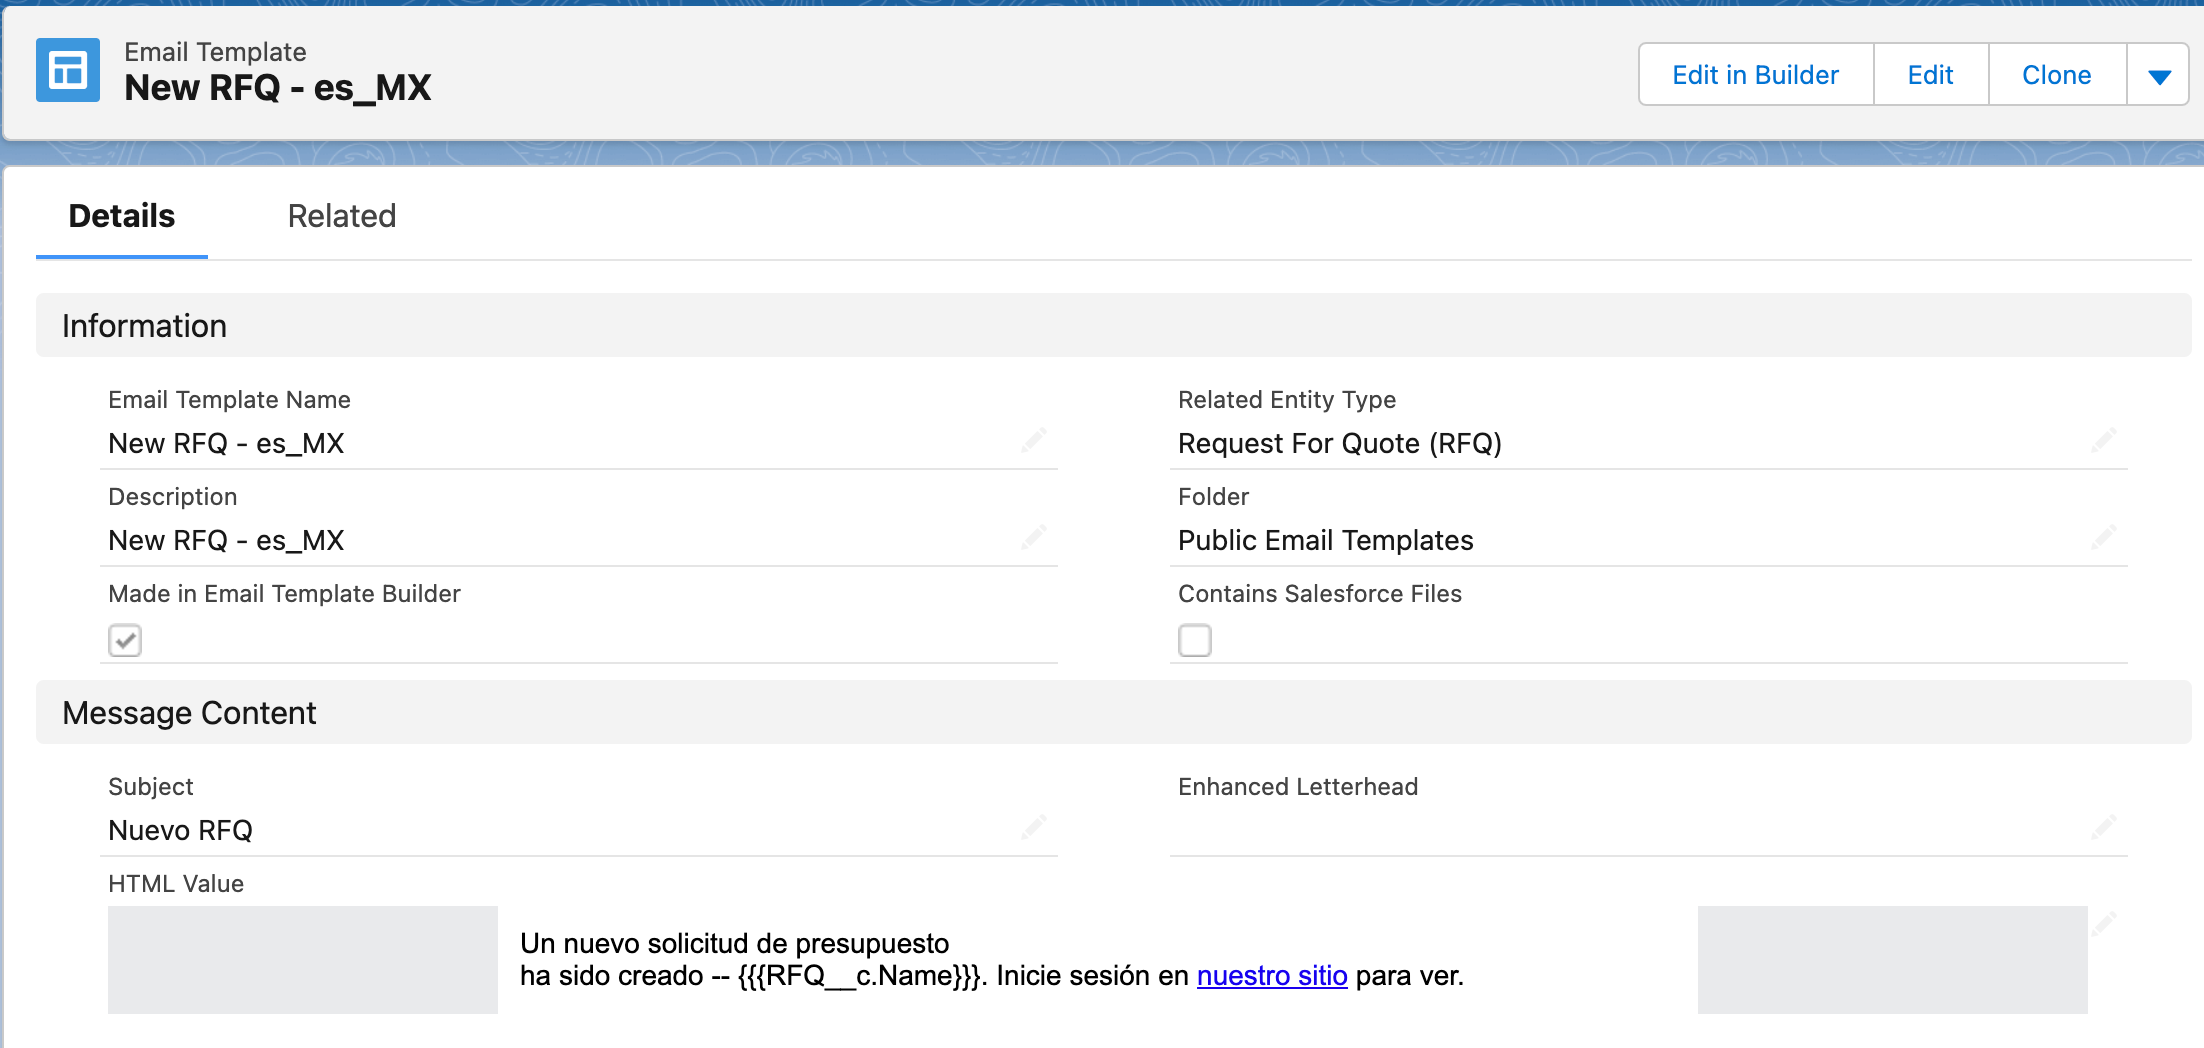Image resolution: width=2204 pixels, height=1048 pixels.
Task: Edit the Subject via pencil icon
Action: tap(1034, 827)
